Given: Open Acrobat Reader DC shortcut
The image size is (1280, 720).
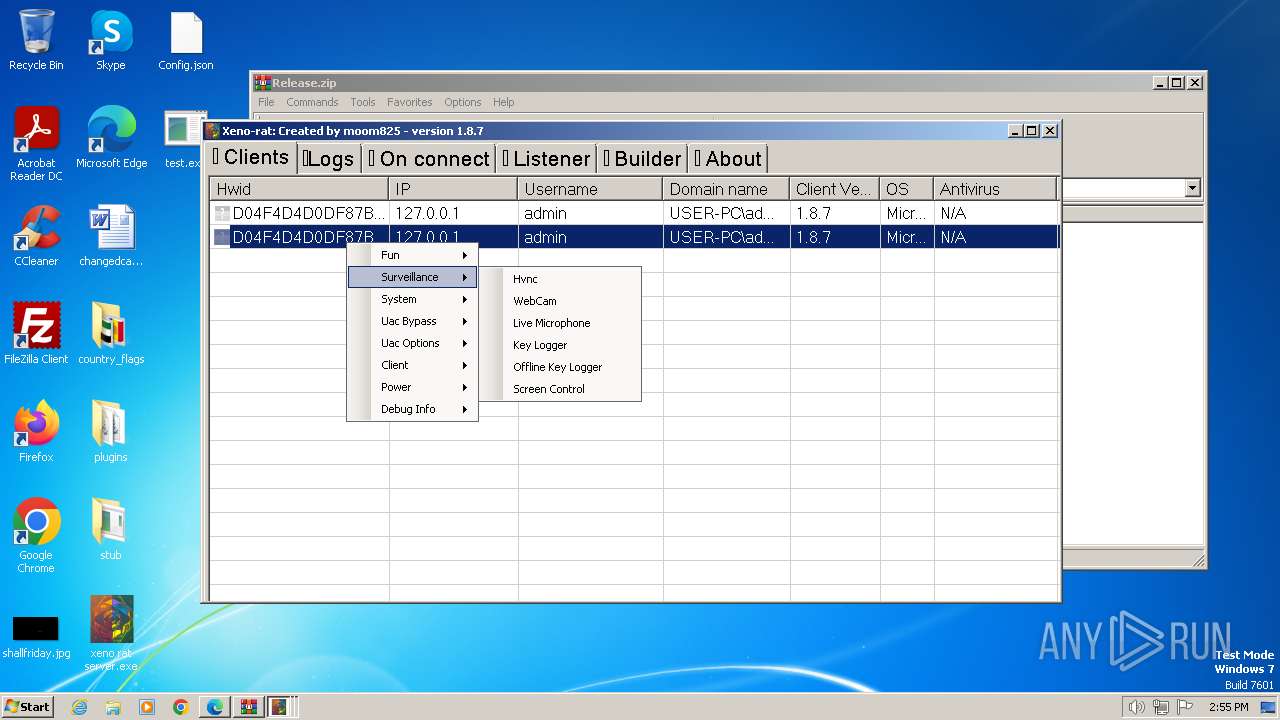Looking at the screenshot, I should tap(36, 142).
